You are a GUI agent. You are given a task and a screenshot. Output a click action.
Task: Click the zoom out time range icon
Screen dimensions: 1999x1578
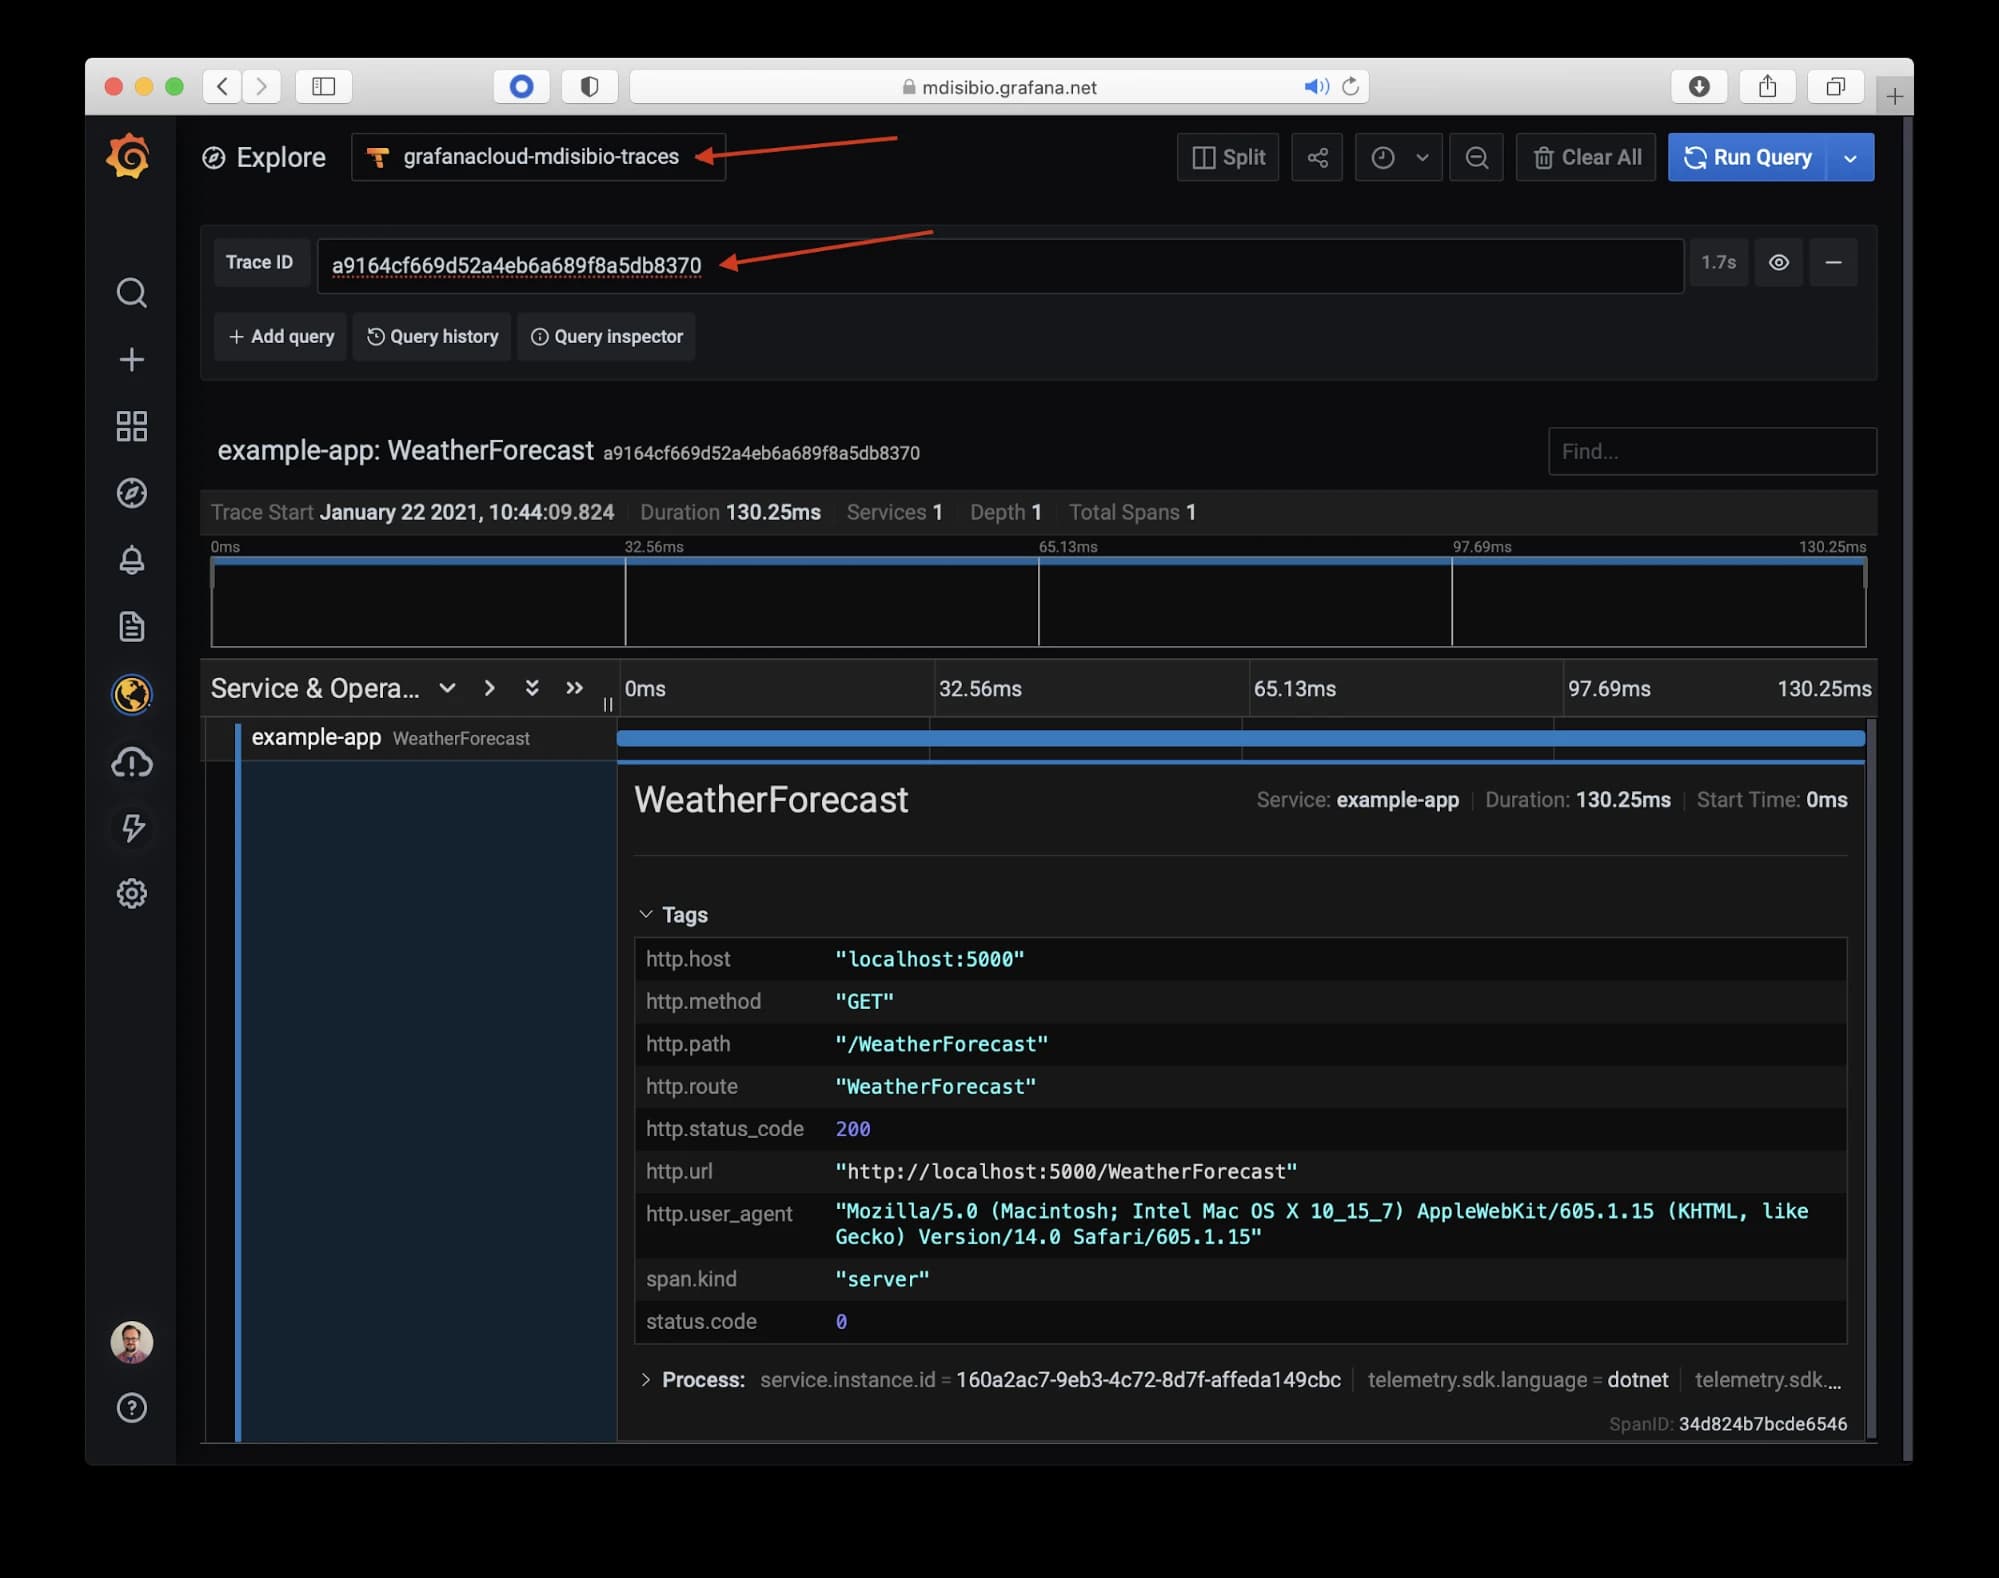click(x=1476, y=157)
